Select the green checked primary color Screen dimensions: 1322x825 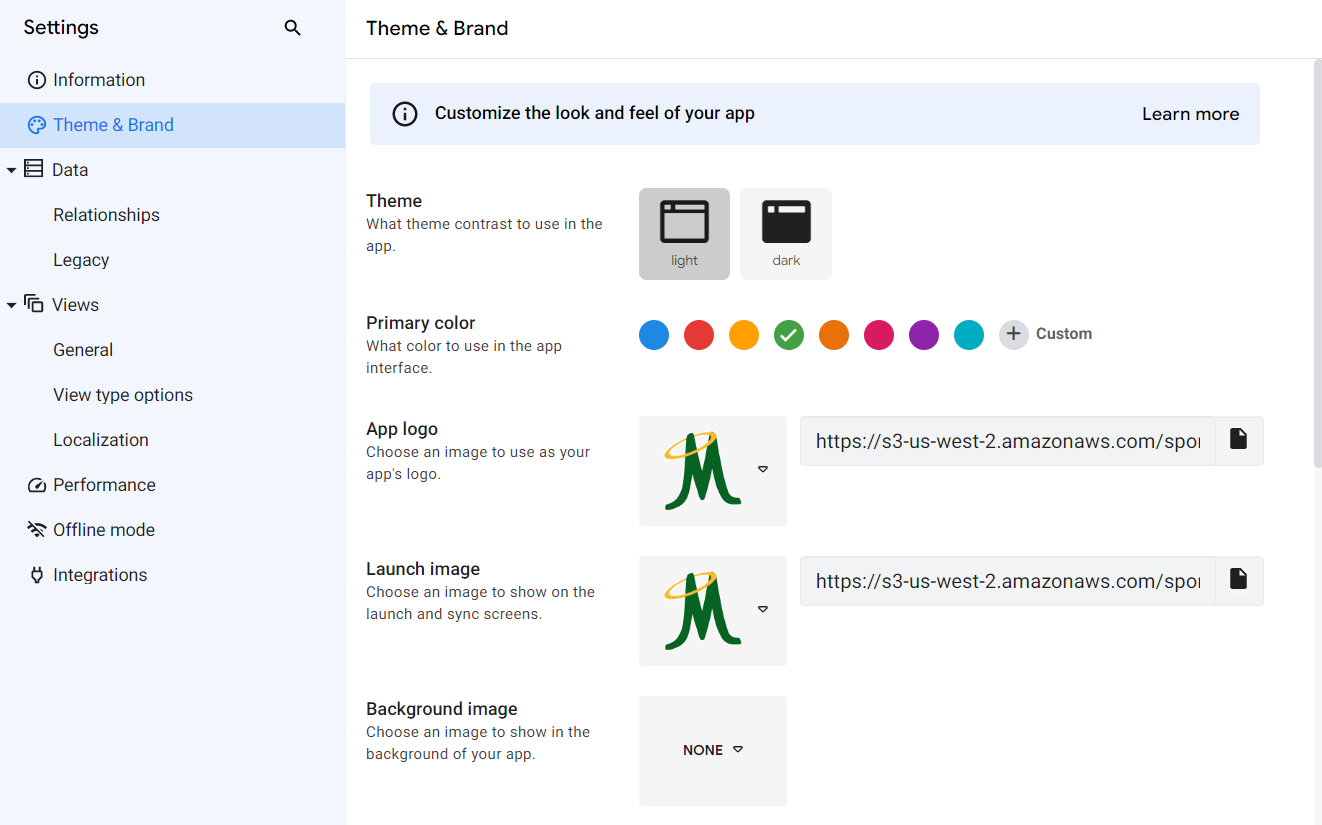[789, 334]
